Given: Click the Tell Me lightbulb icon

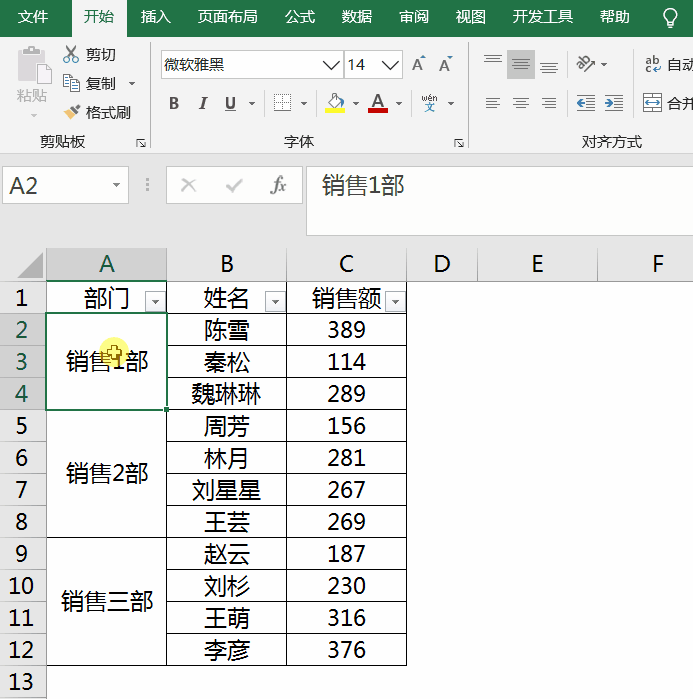Looking at the screenshot, I should pyautogui.click(x=670, y=18).
